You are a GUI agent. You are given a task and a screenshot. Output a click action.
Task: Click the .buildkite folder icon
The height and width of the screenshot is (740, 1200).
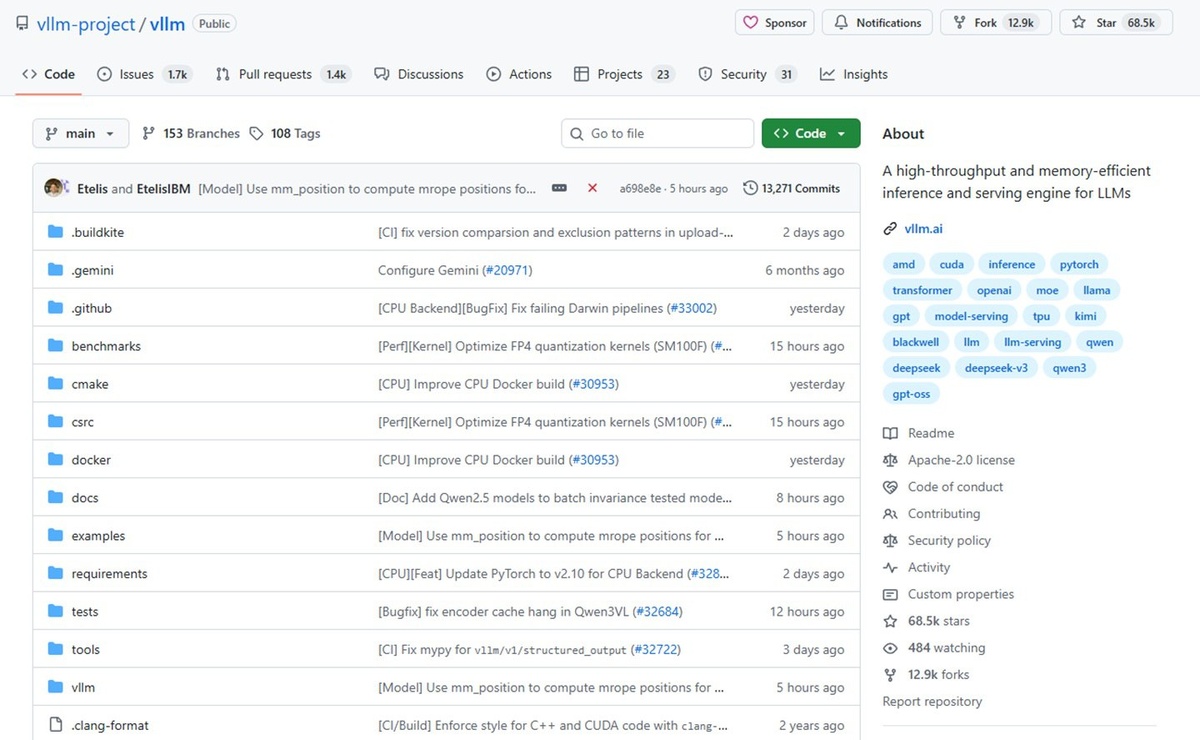[x=55, y=232]
